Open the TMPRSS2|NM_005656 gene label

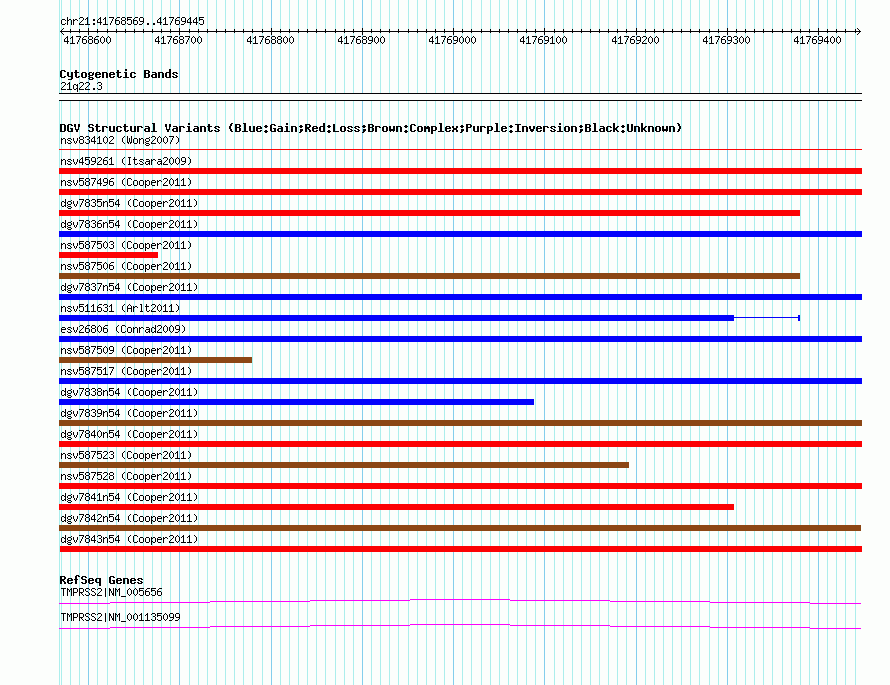111,592
